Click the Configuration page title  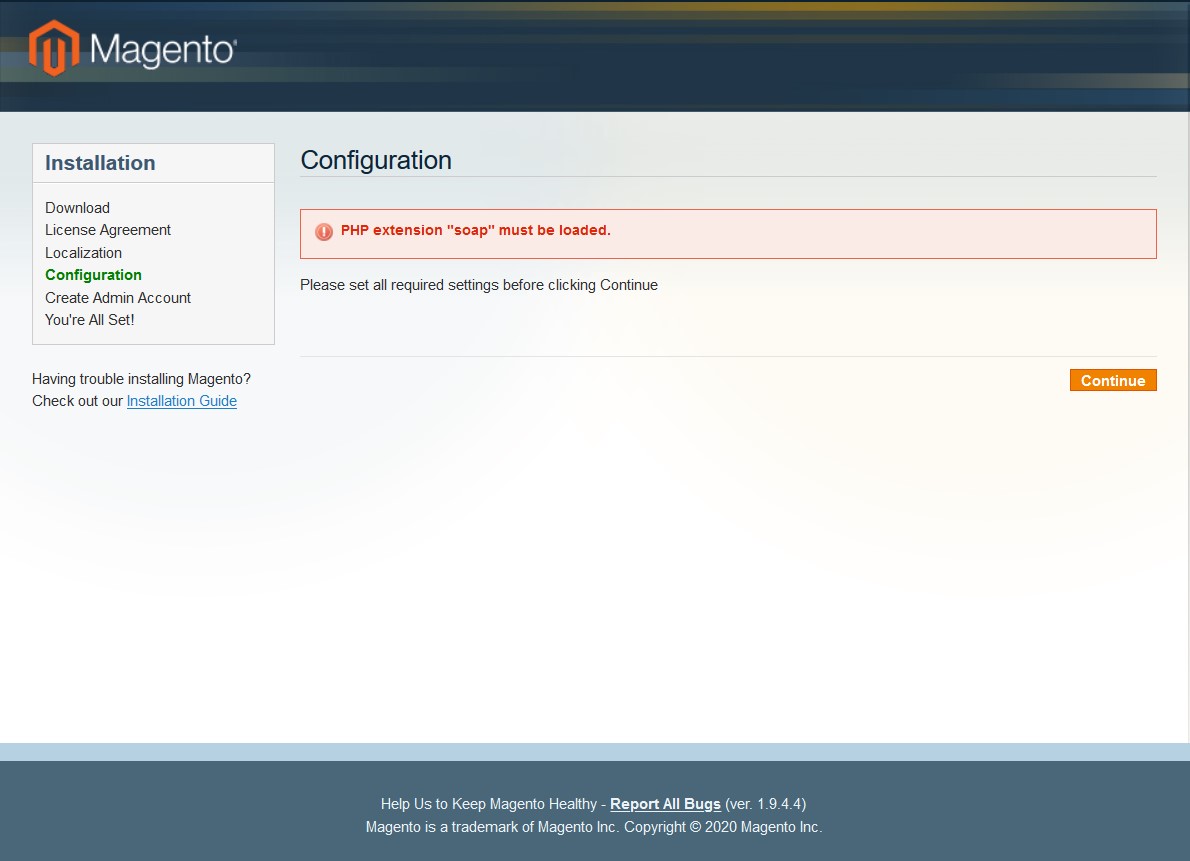376,160
